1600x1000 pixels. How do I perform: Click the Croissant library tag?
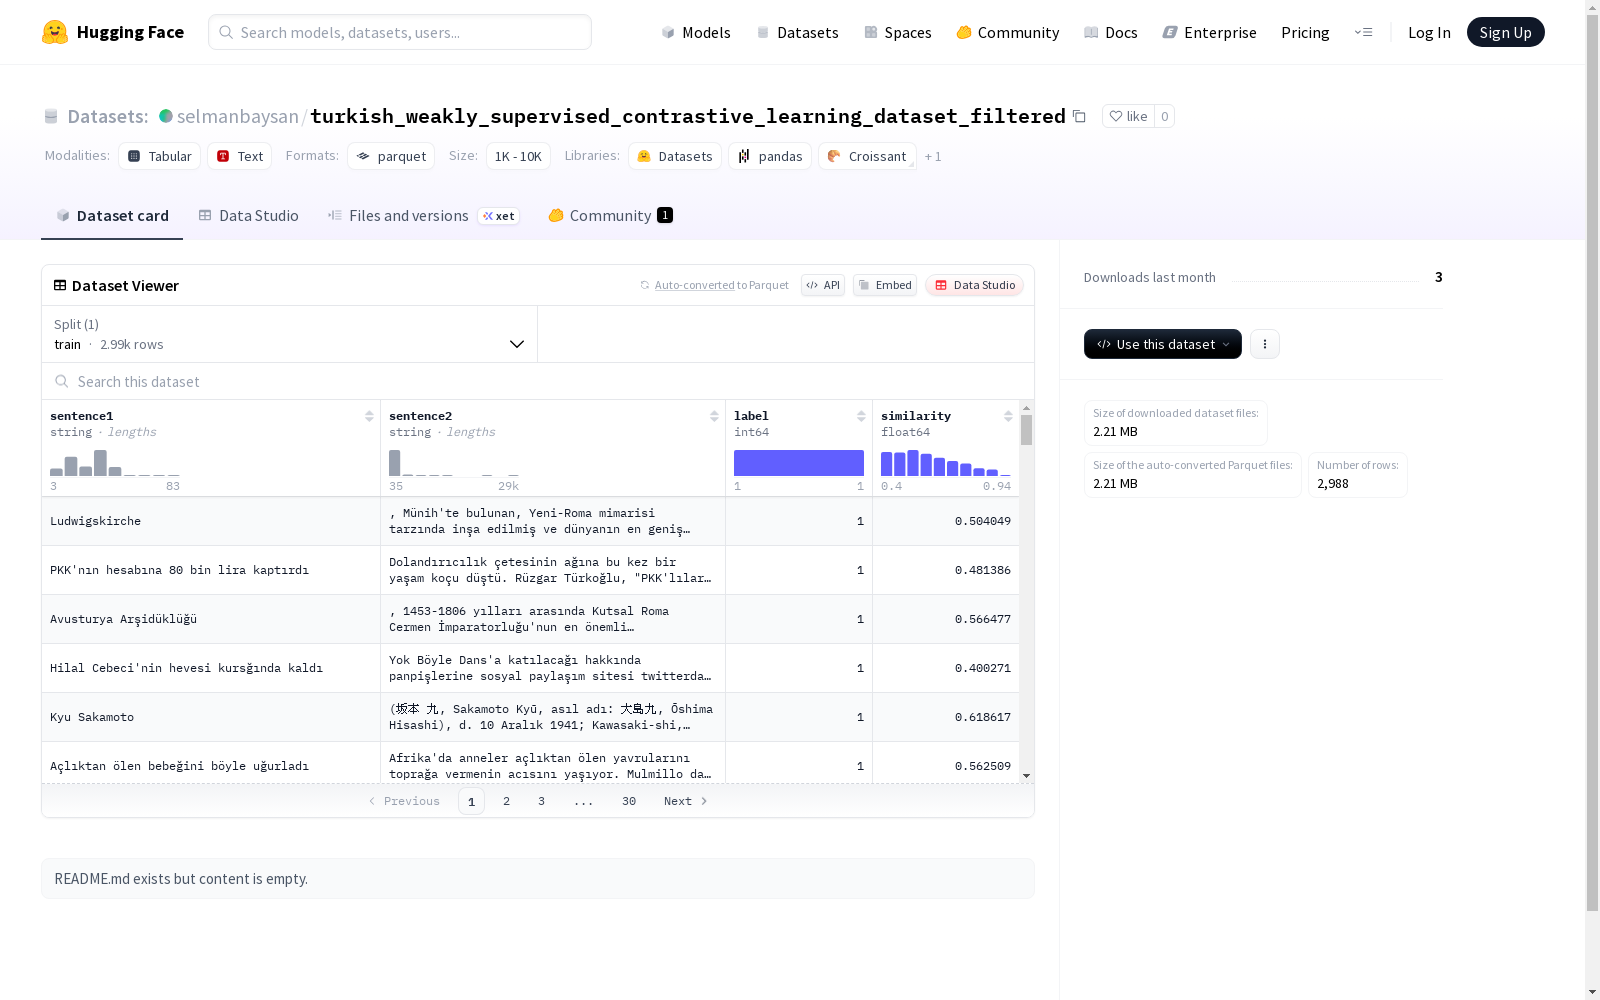tap(867, 156)
